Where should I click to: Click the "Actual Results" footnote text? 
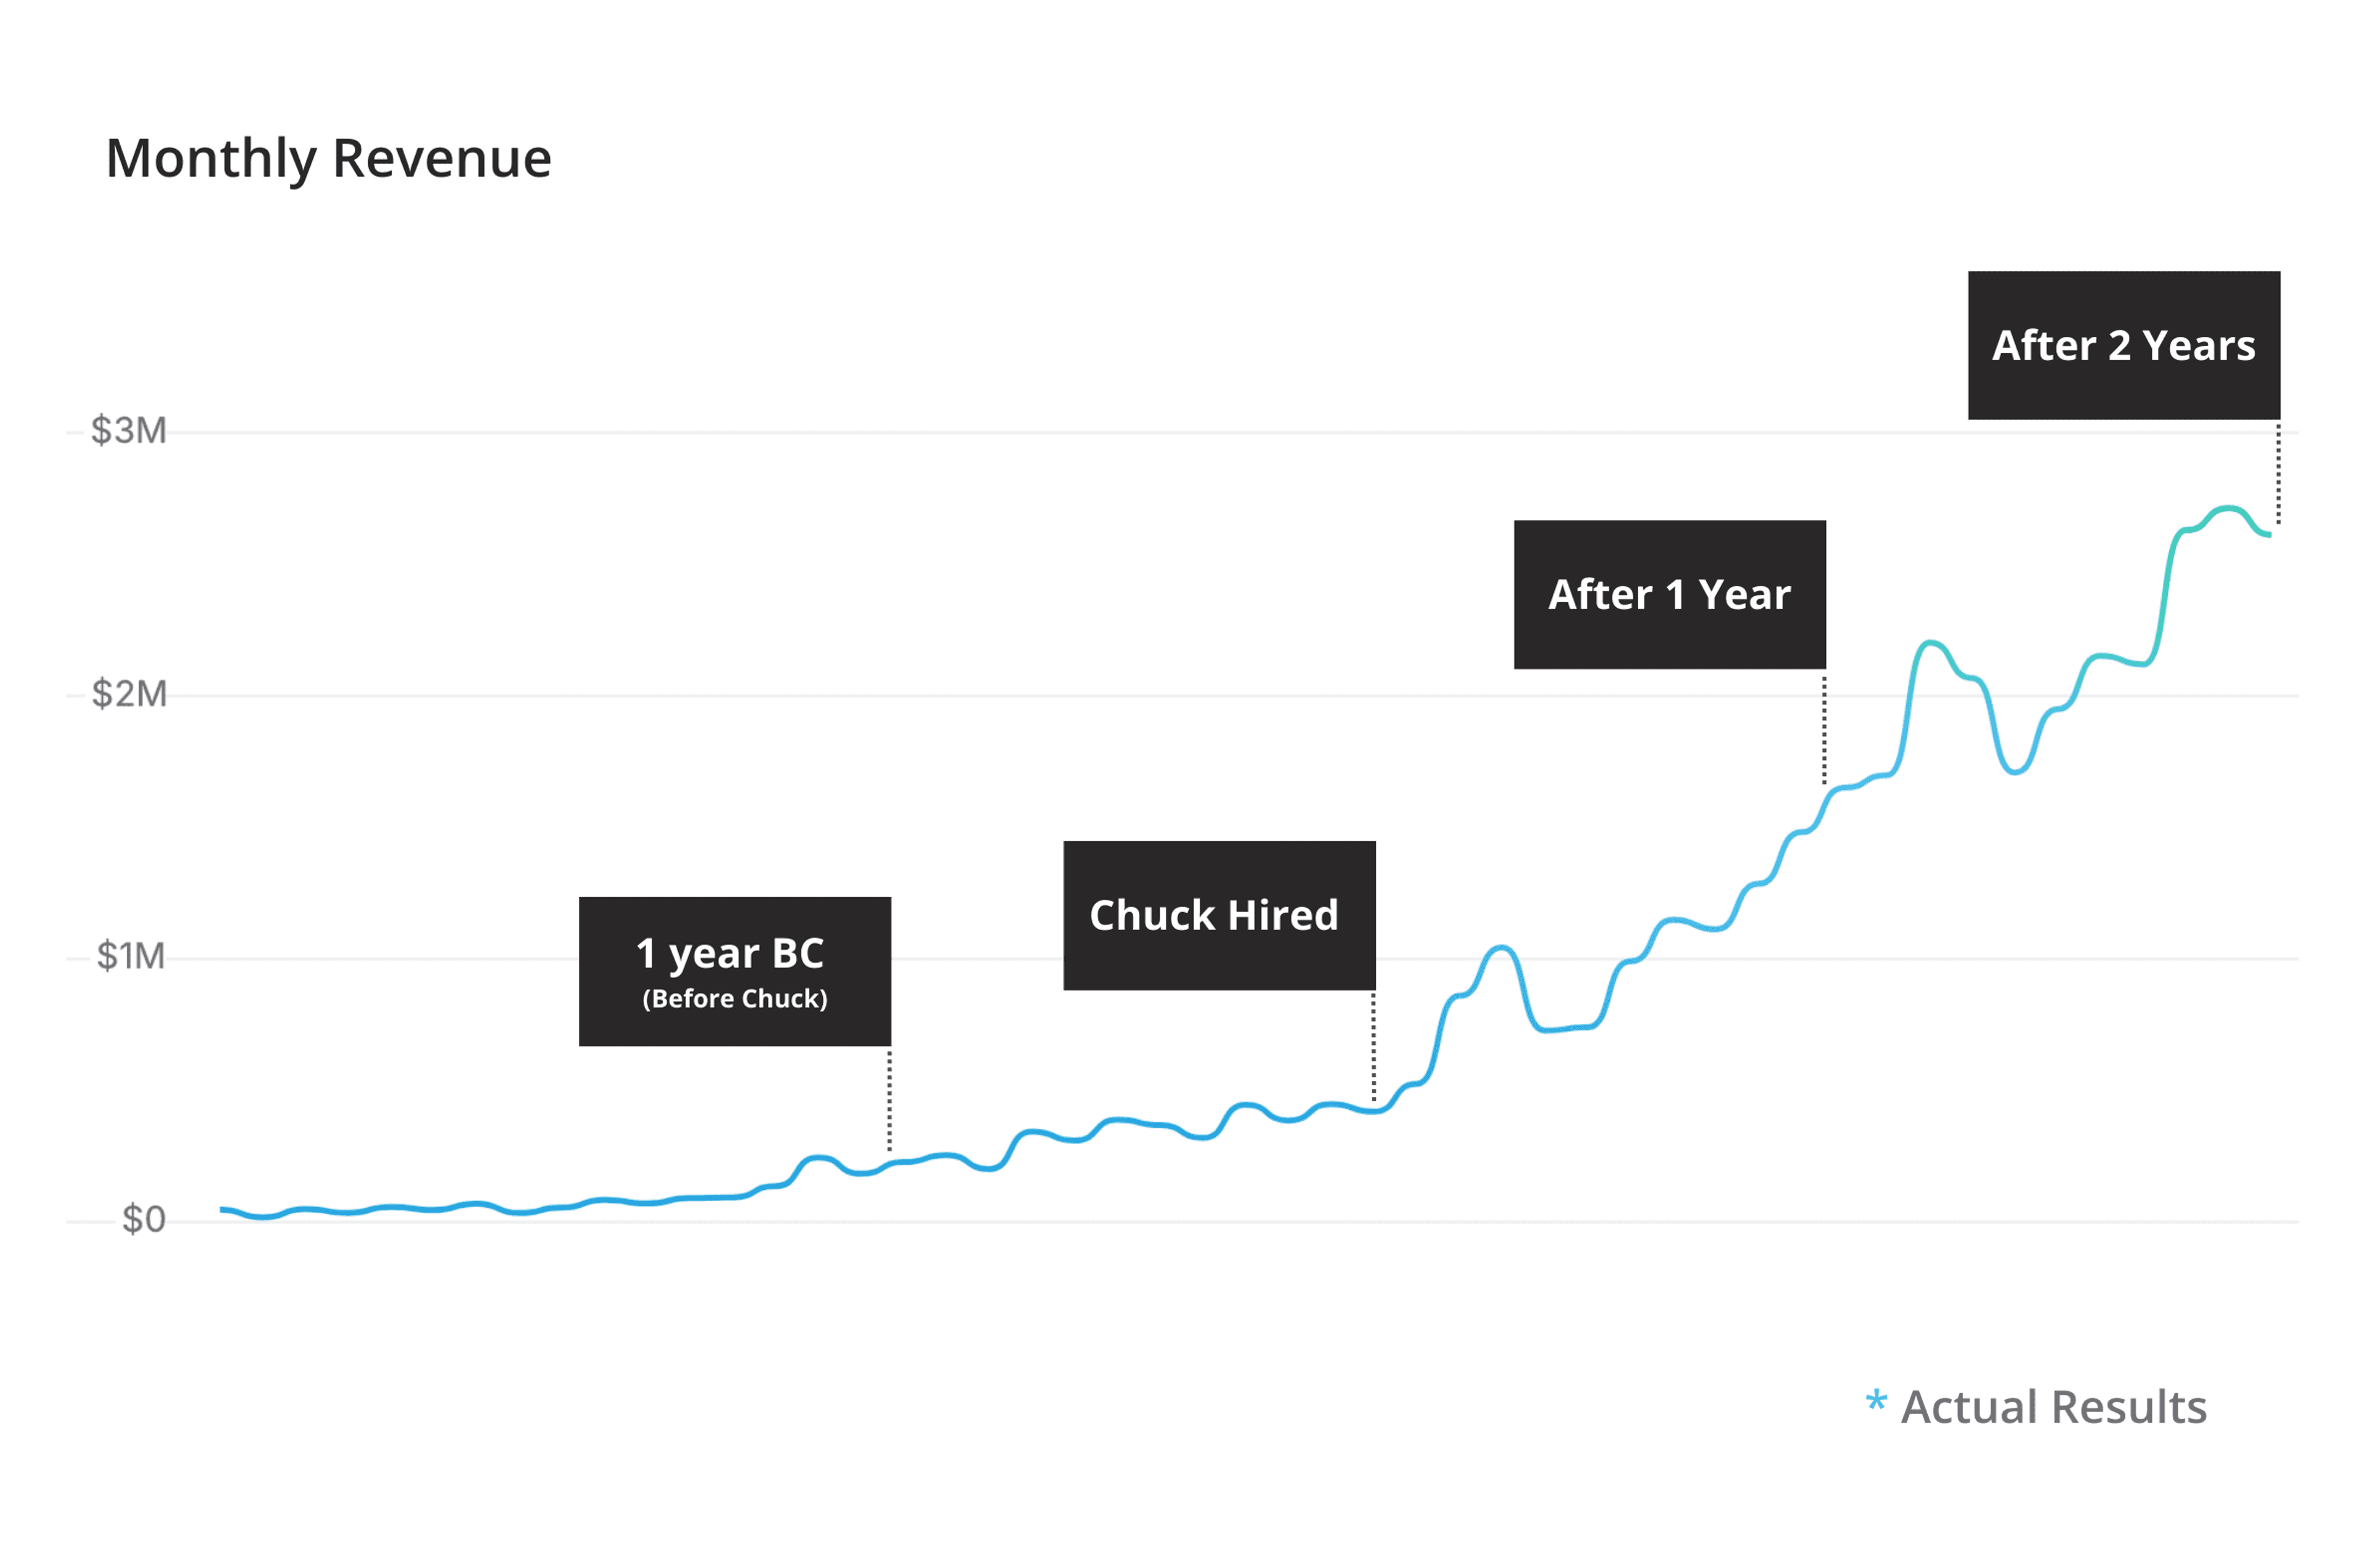[x=2053, y=1407]
